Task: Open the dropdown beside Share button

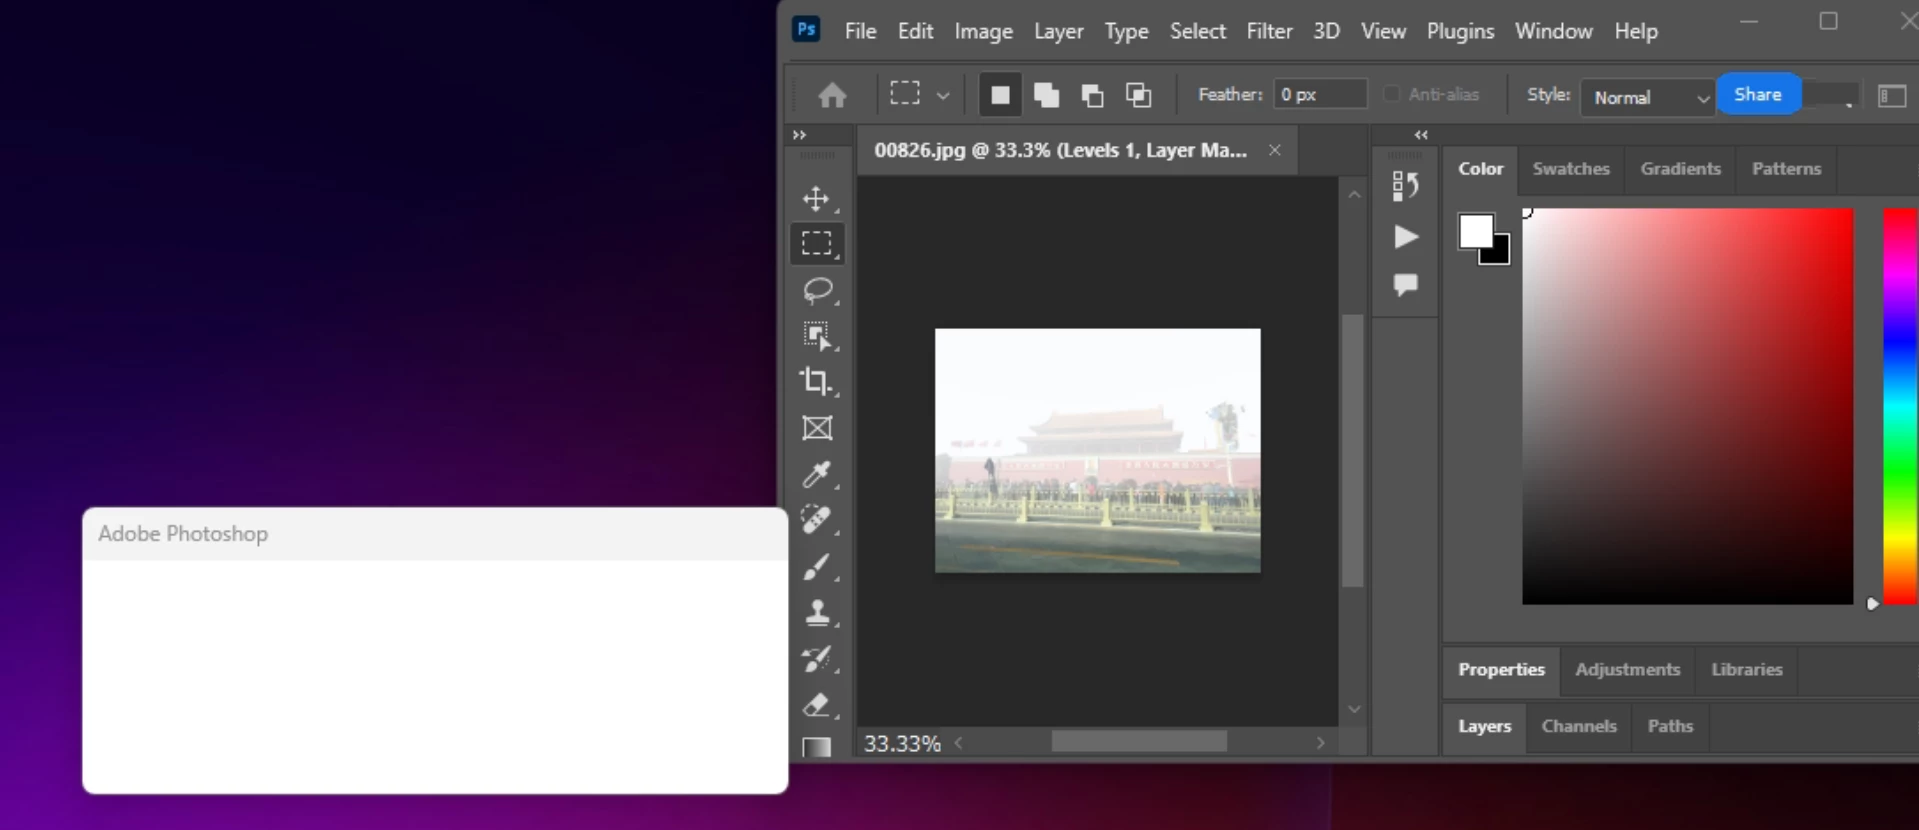Action: pyautogui.click(x=1832, y=96)
